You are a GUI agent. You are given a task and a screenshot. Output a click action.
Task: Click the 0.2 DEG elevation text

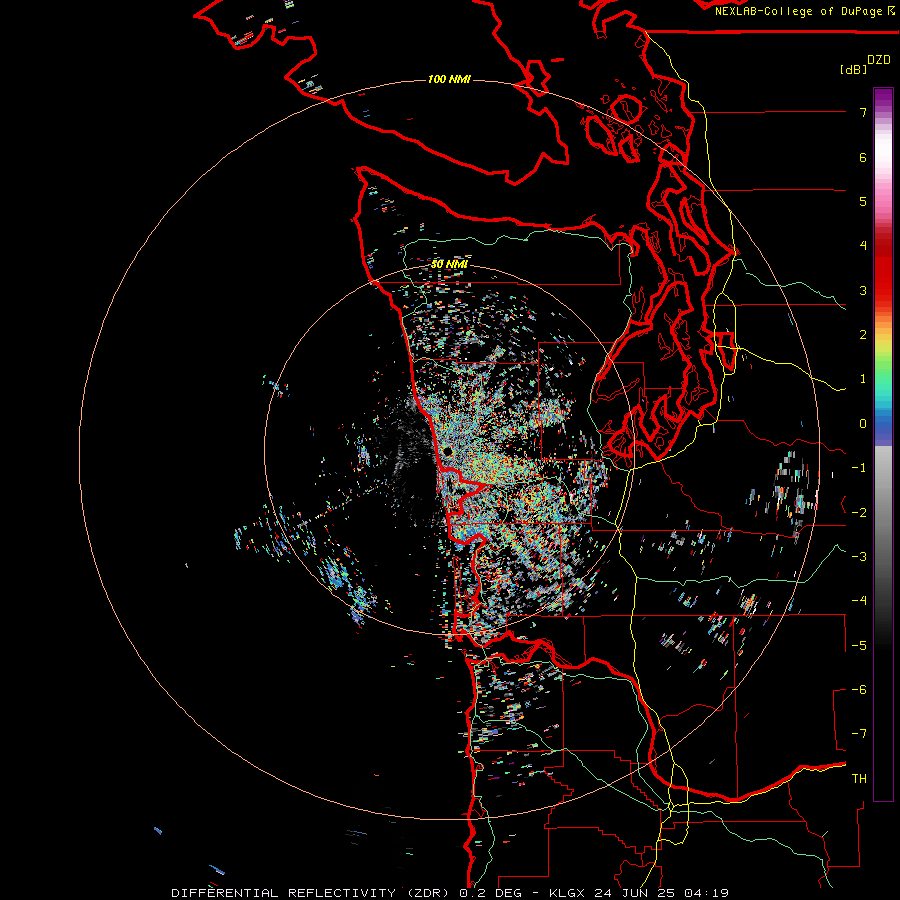point(490,893)
